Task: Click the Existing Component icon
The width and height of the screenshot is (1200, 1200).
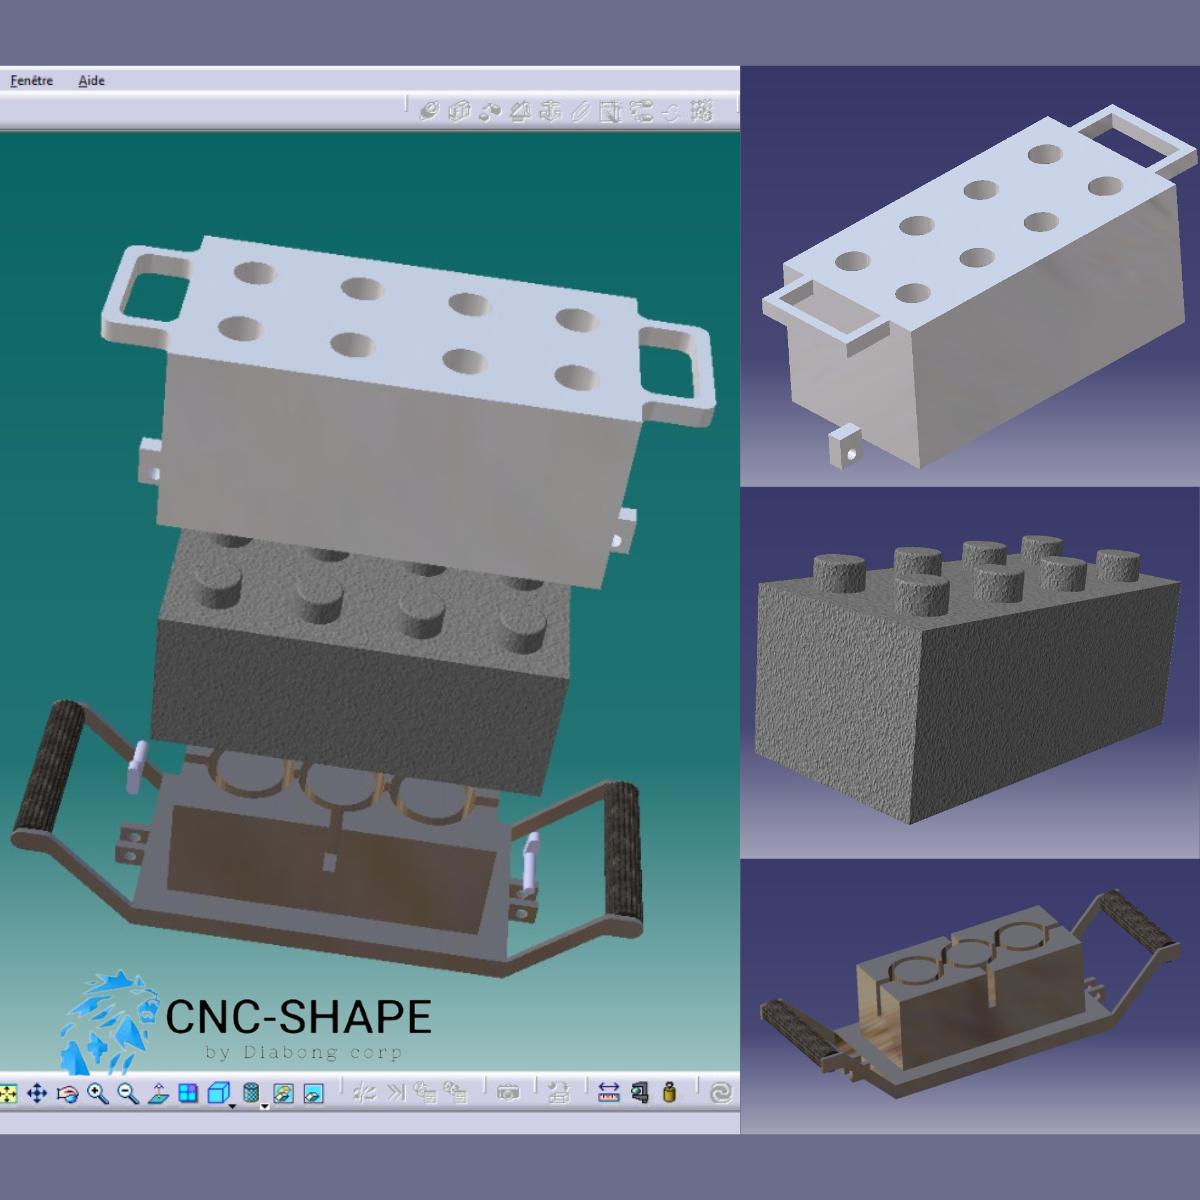Action: pos(520,111)
